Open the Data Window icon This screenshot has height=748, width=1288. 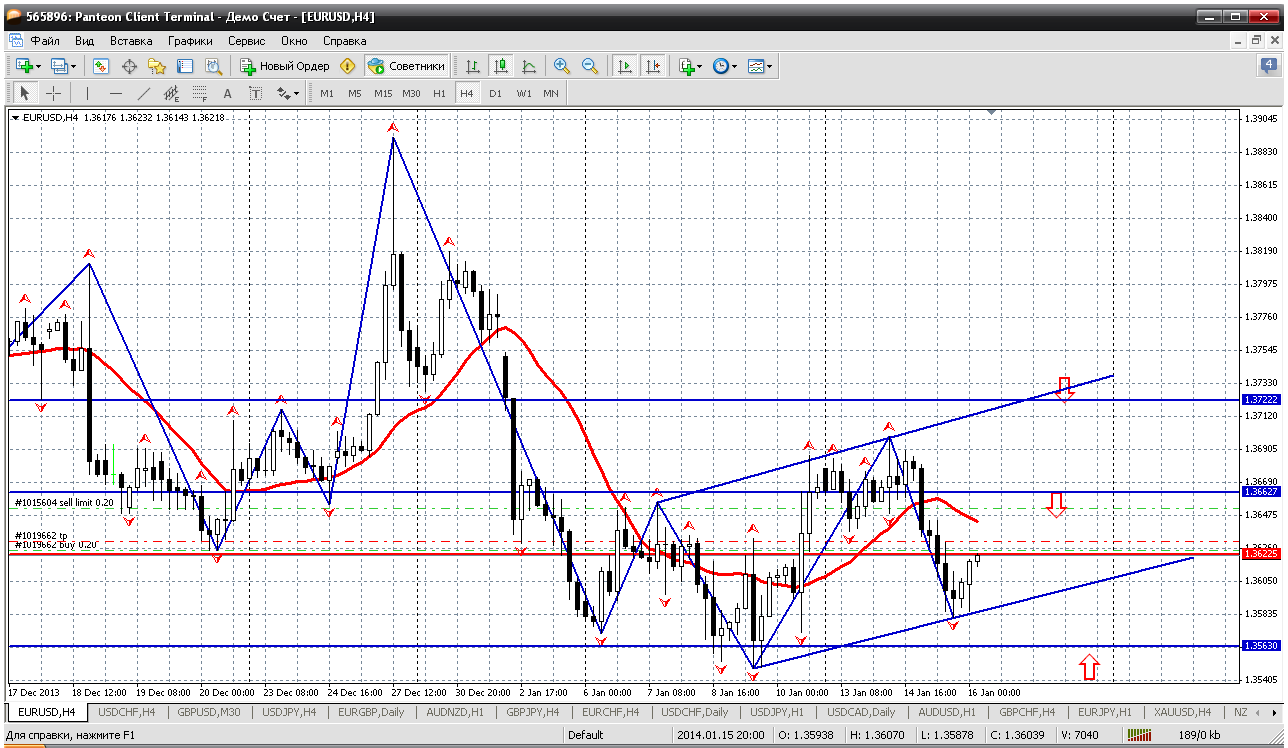[129, 66]
